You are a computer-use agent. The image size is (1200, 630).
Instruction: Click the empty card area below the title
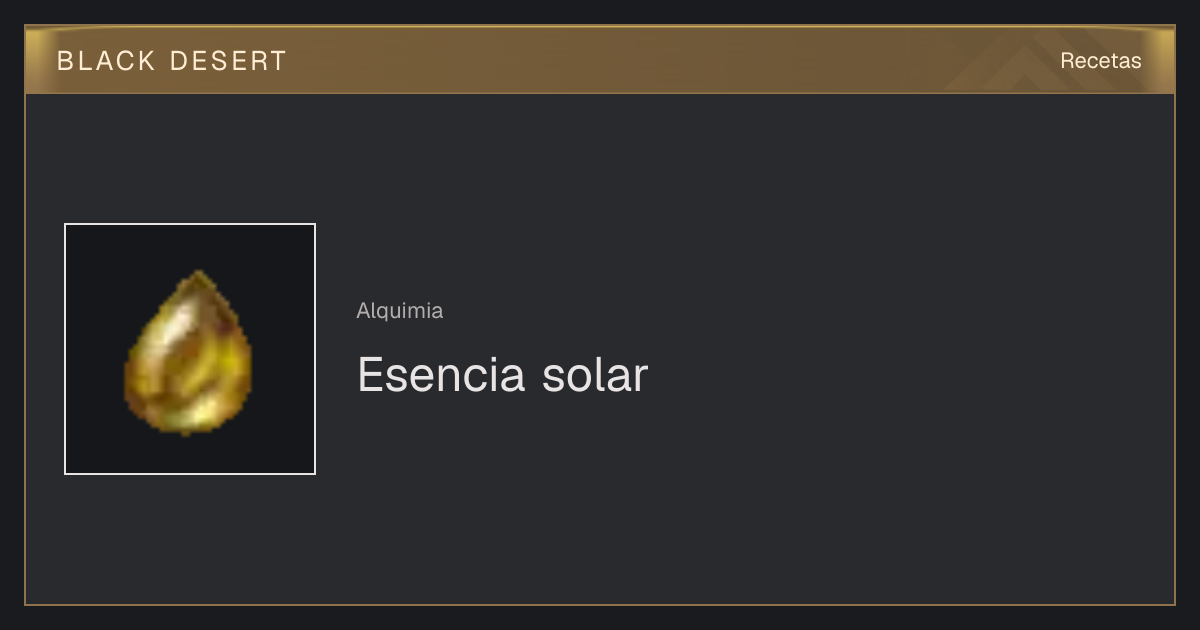click(x=600, y=500)
